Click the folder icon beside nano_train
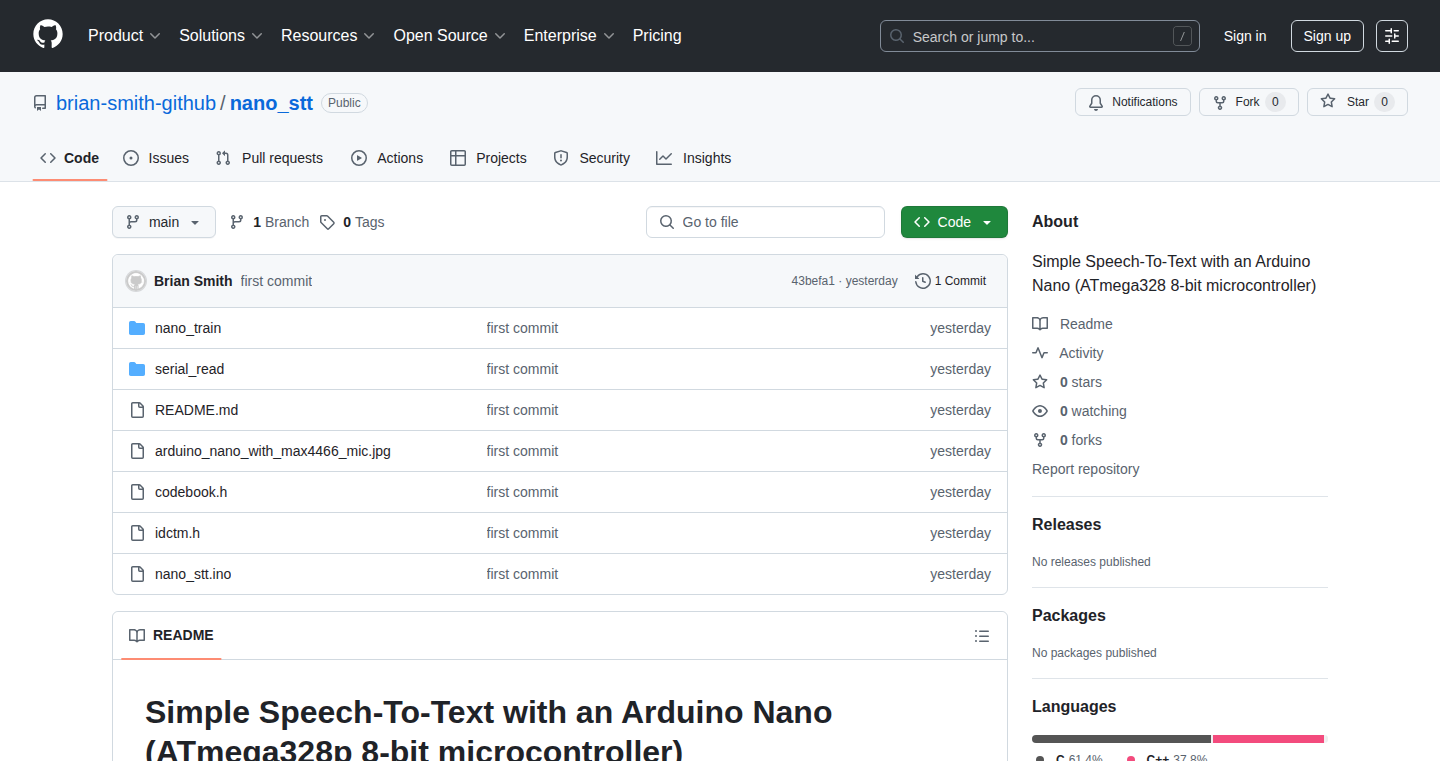 [137, 328]
